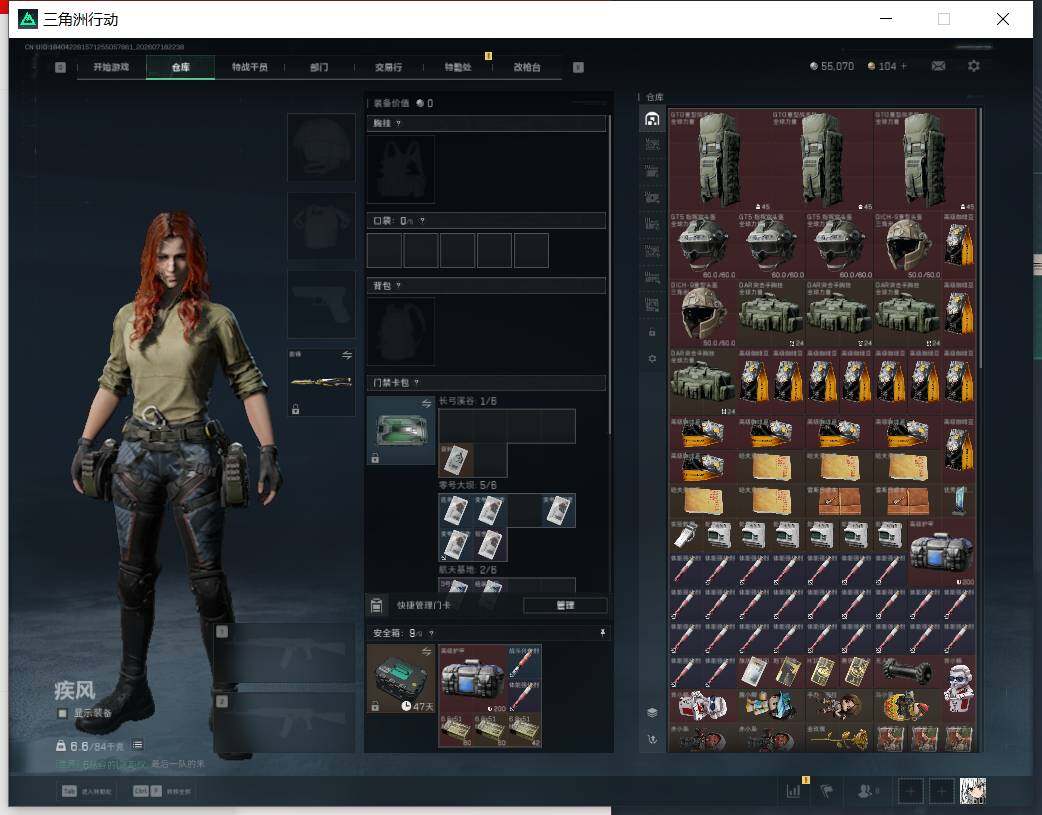
Task: Select the main warehouse sidebar icon
Action: tap(652, 118)
